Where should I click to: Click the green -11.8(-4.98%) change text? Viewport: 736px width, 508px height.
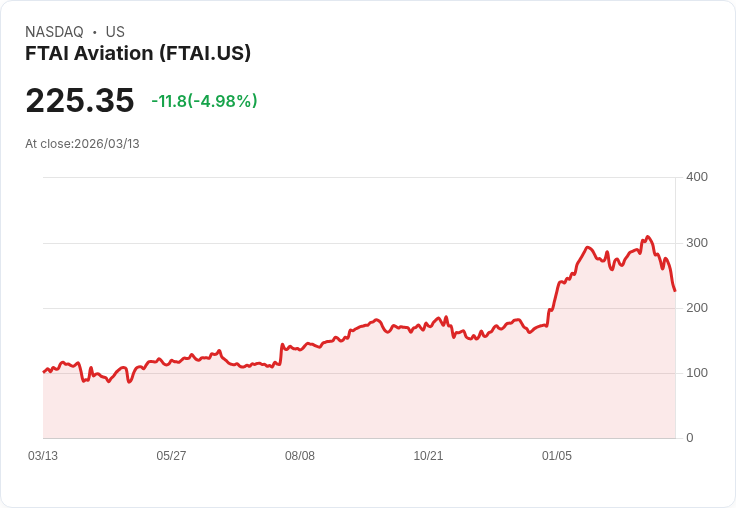[x=204, y=101]
